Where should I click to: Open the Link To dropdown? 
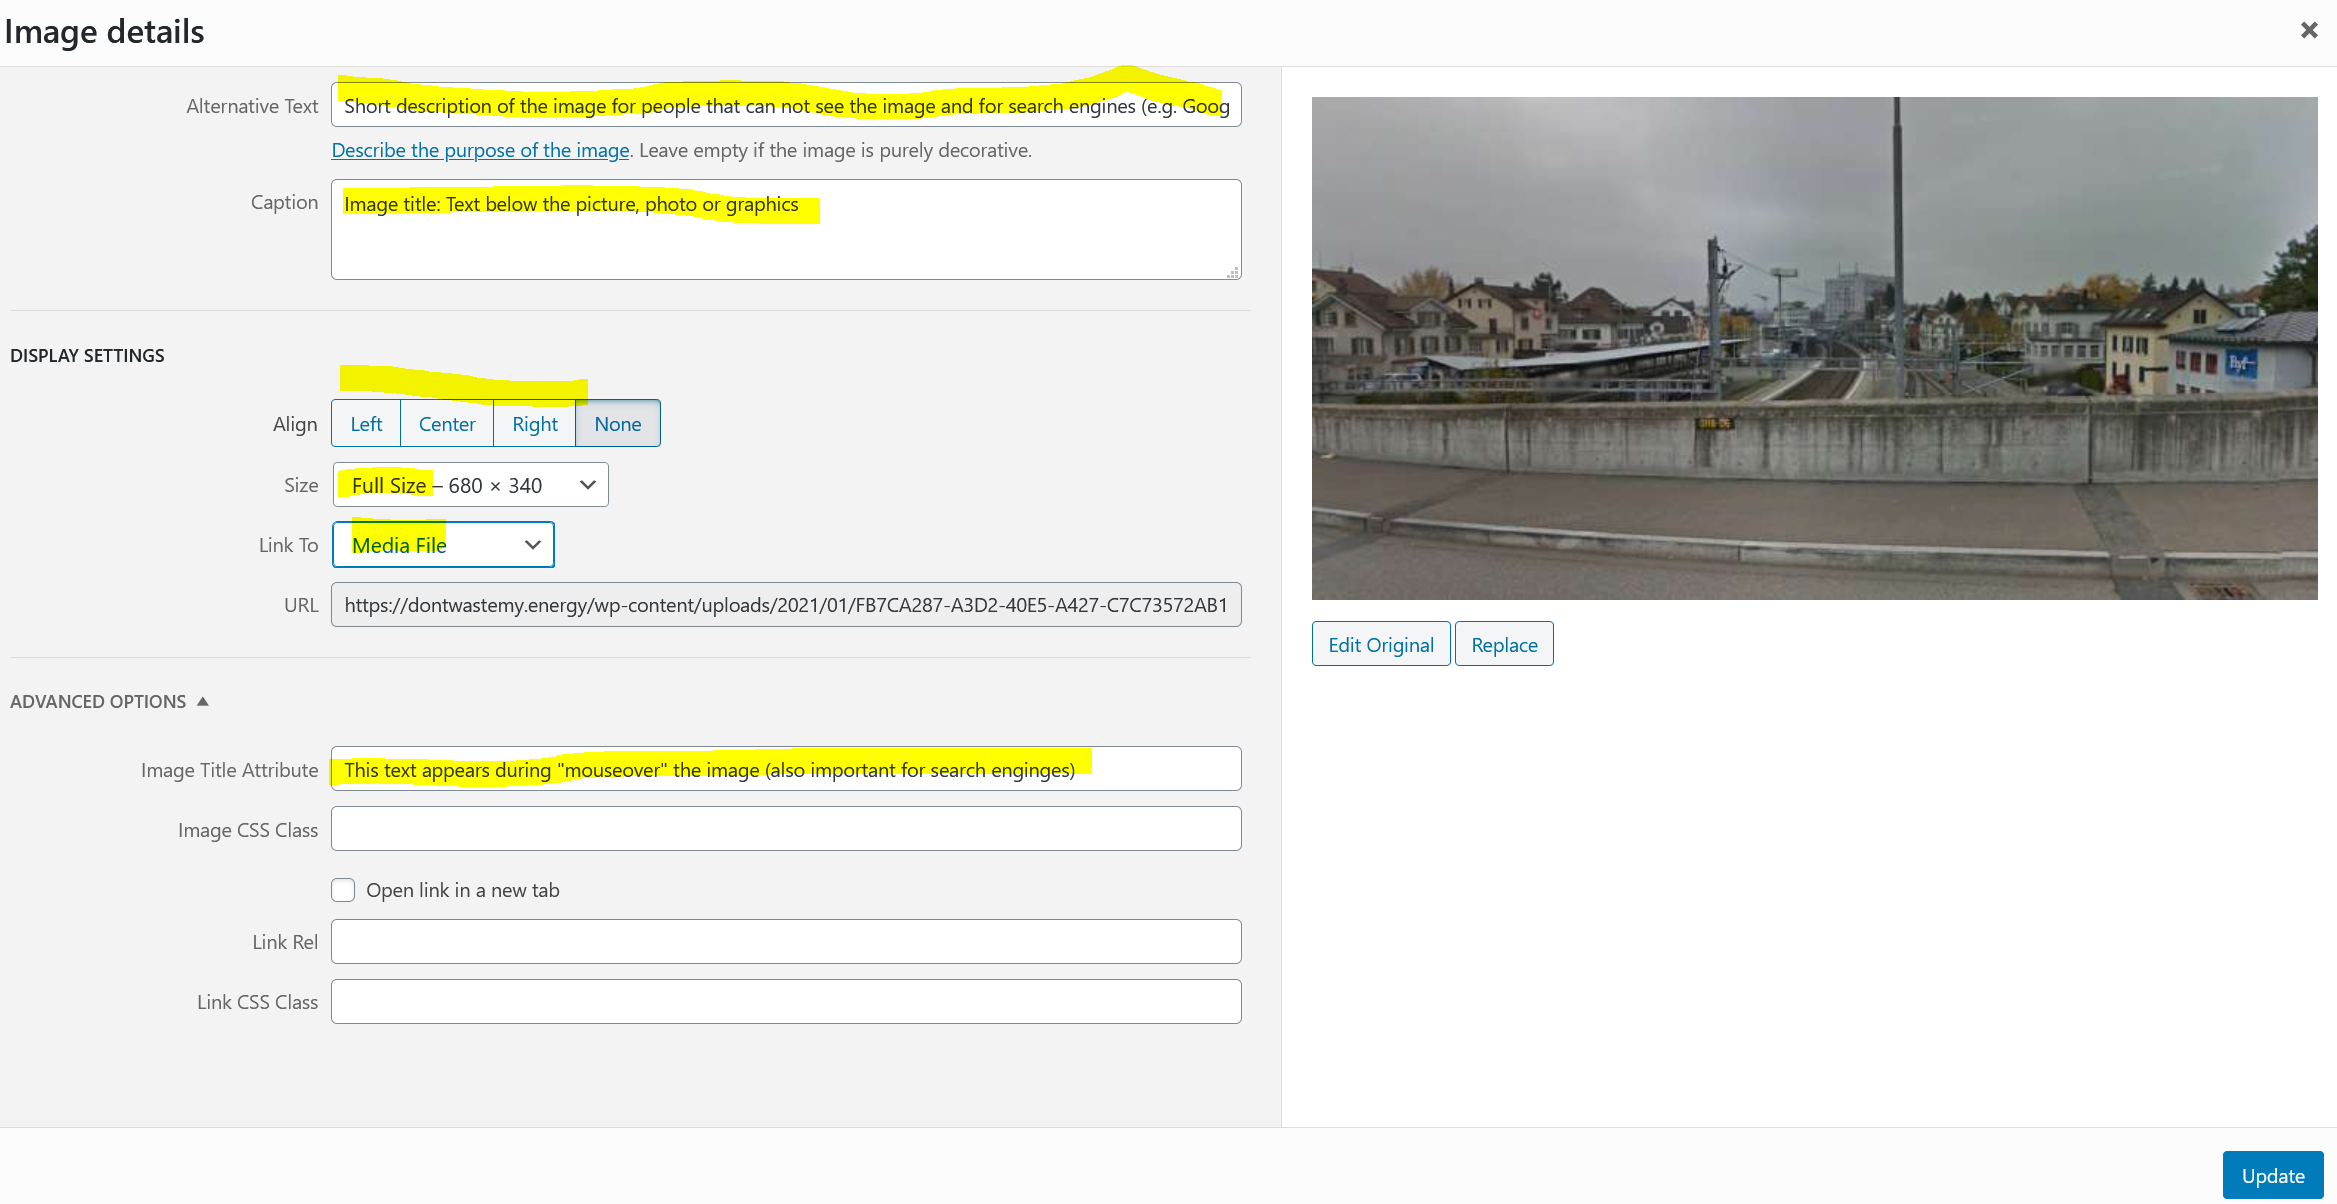coord(443,545)
